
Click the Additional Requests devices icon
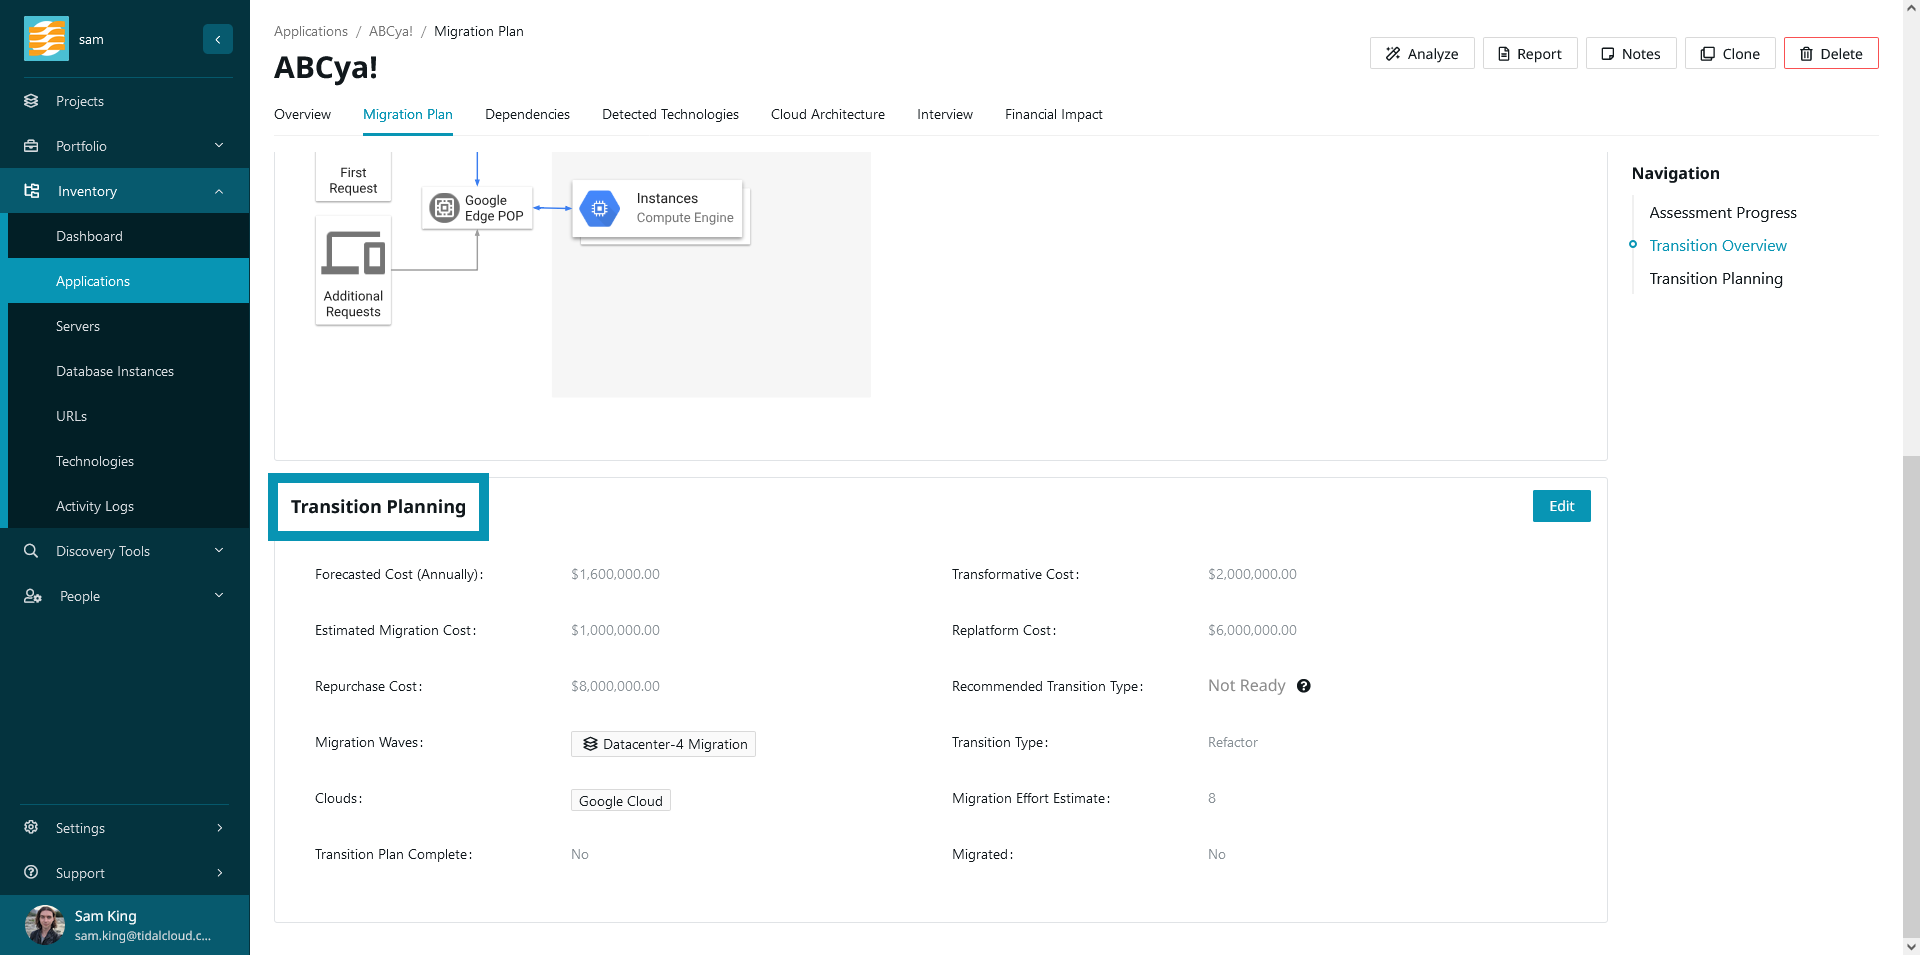tap(353, 253)
